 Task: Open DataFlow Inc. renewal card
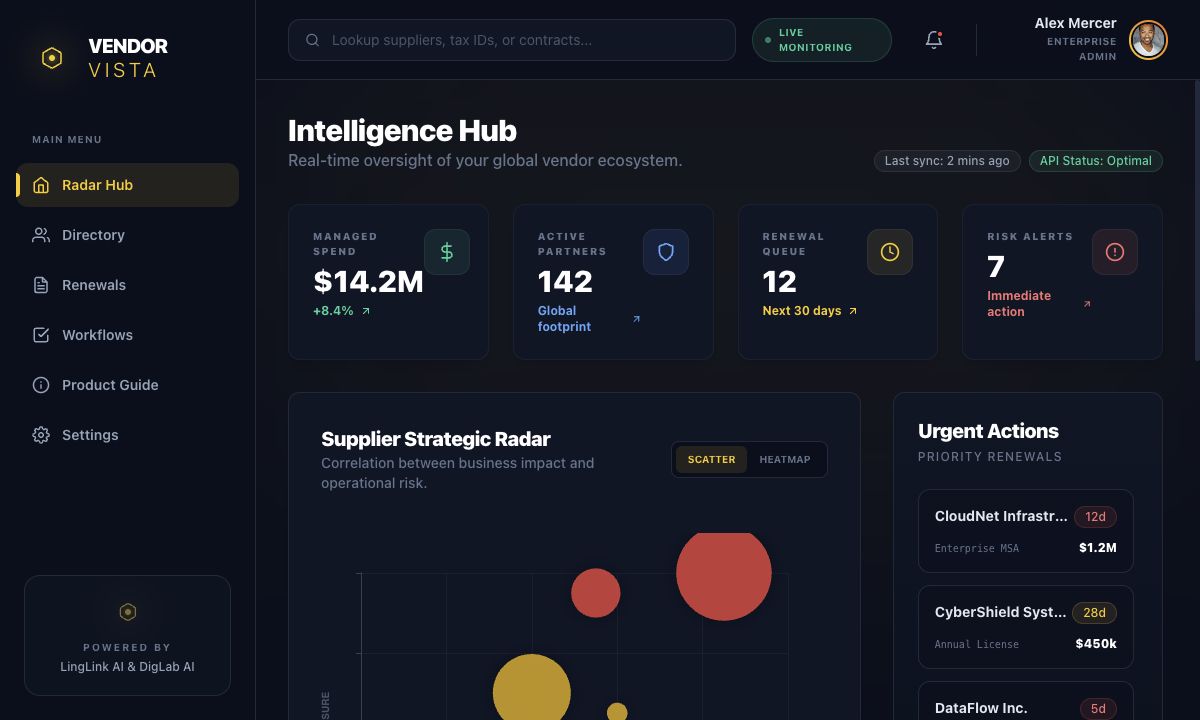[1026, 701]
